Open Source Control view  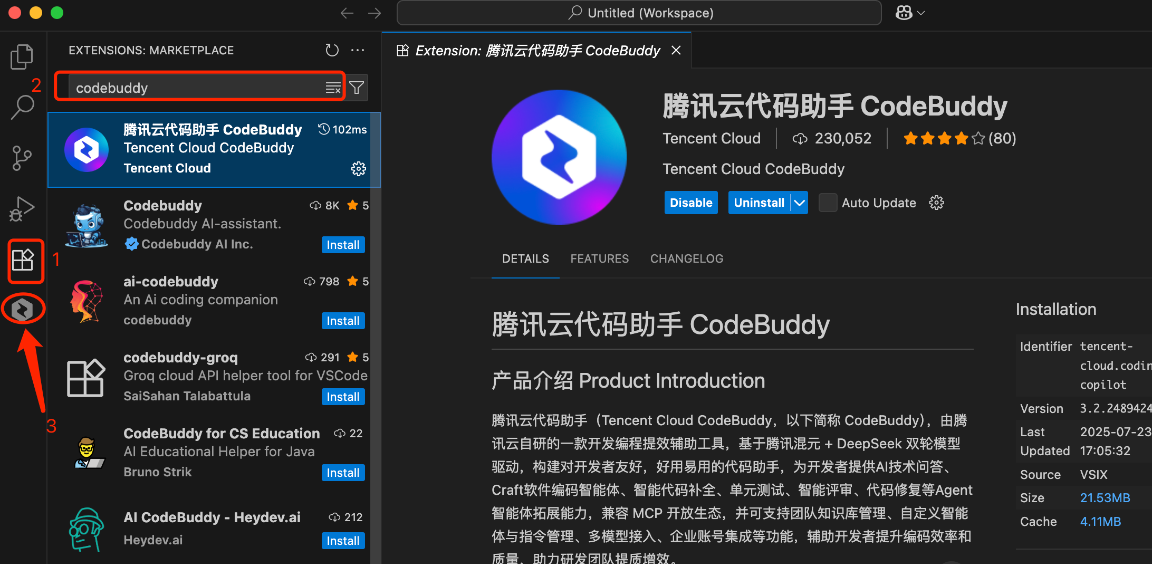point(23,158)
